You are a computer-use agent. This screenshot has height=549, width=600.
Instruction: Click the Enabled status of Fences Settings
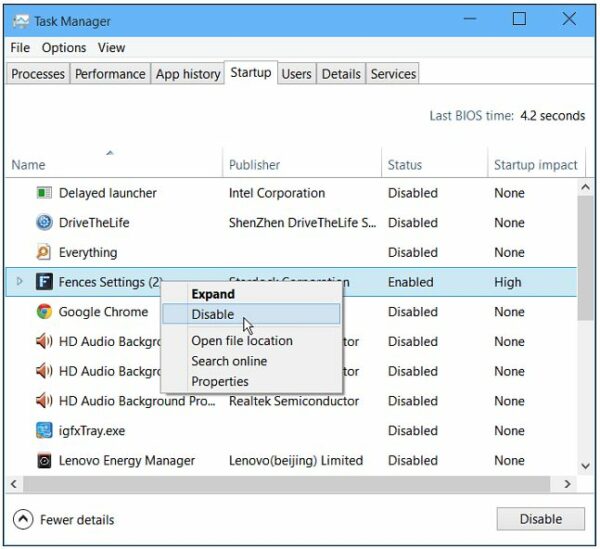tap(411, 282)
